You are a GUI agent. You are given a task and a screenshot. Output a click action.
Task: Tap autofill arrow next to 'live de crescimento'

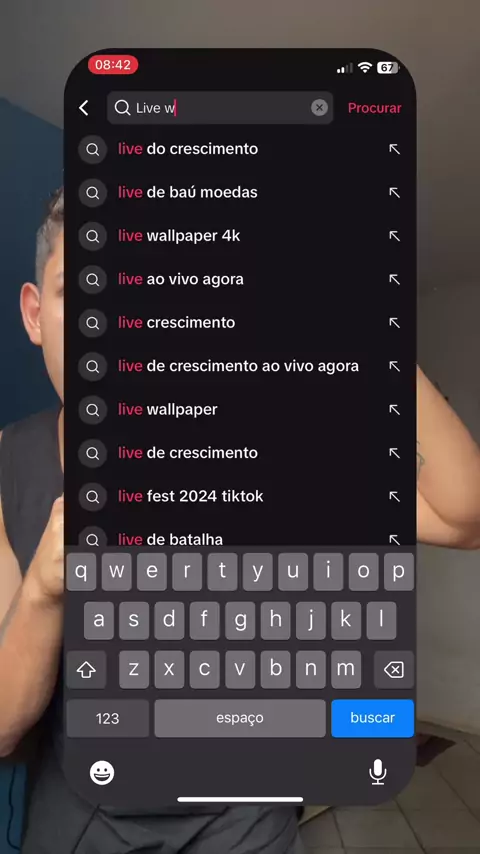pos(394,453)
